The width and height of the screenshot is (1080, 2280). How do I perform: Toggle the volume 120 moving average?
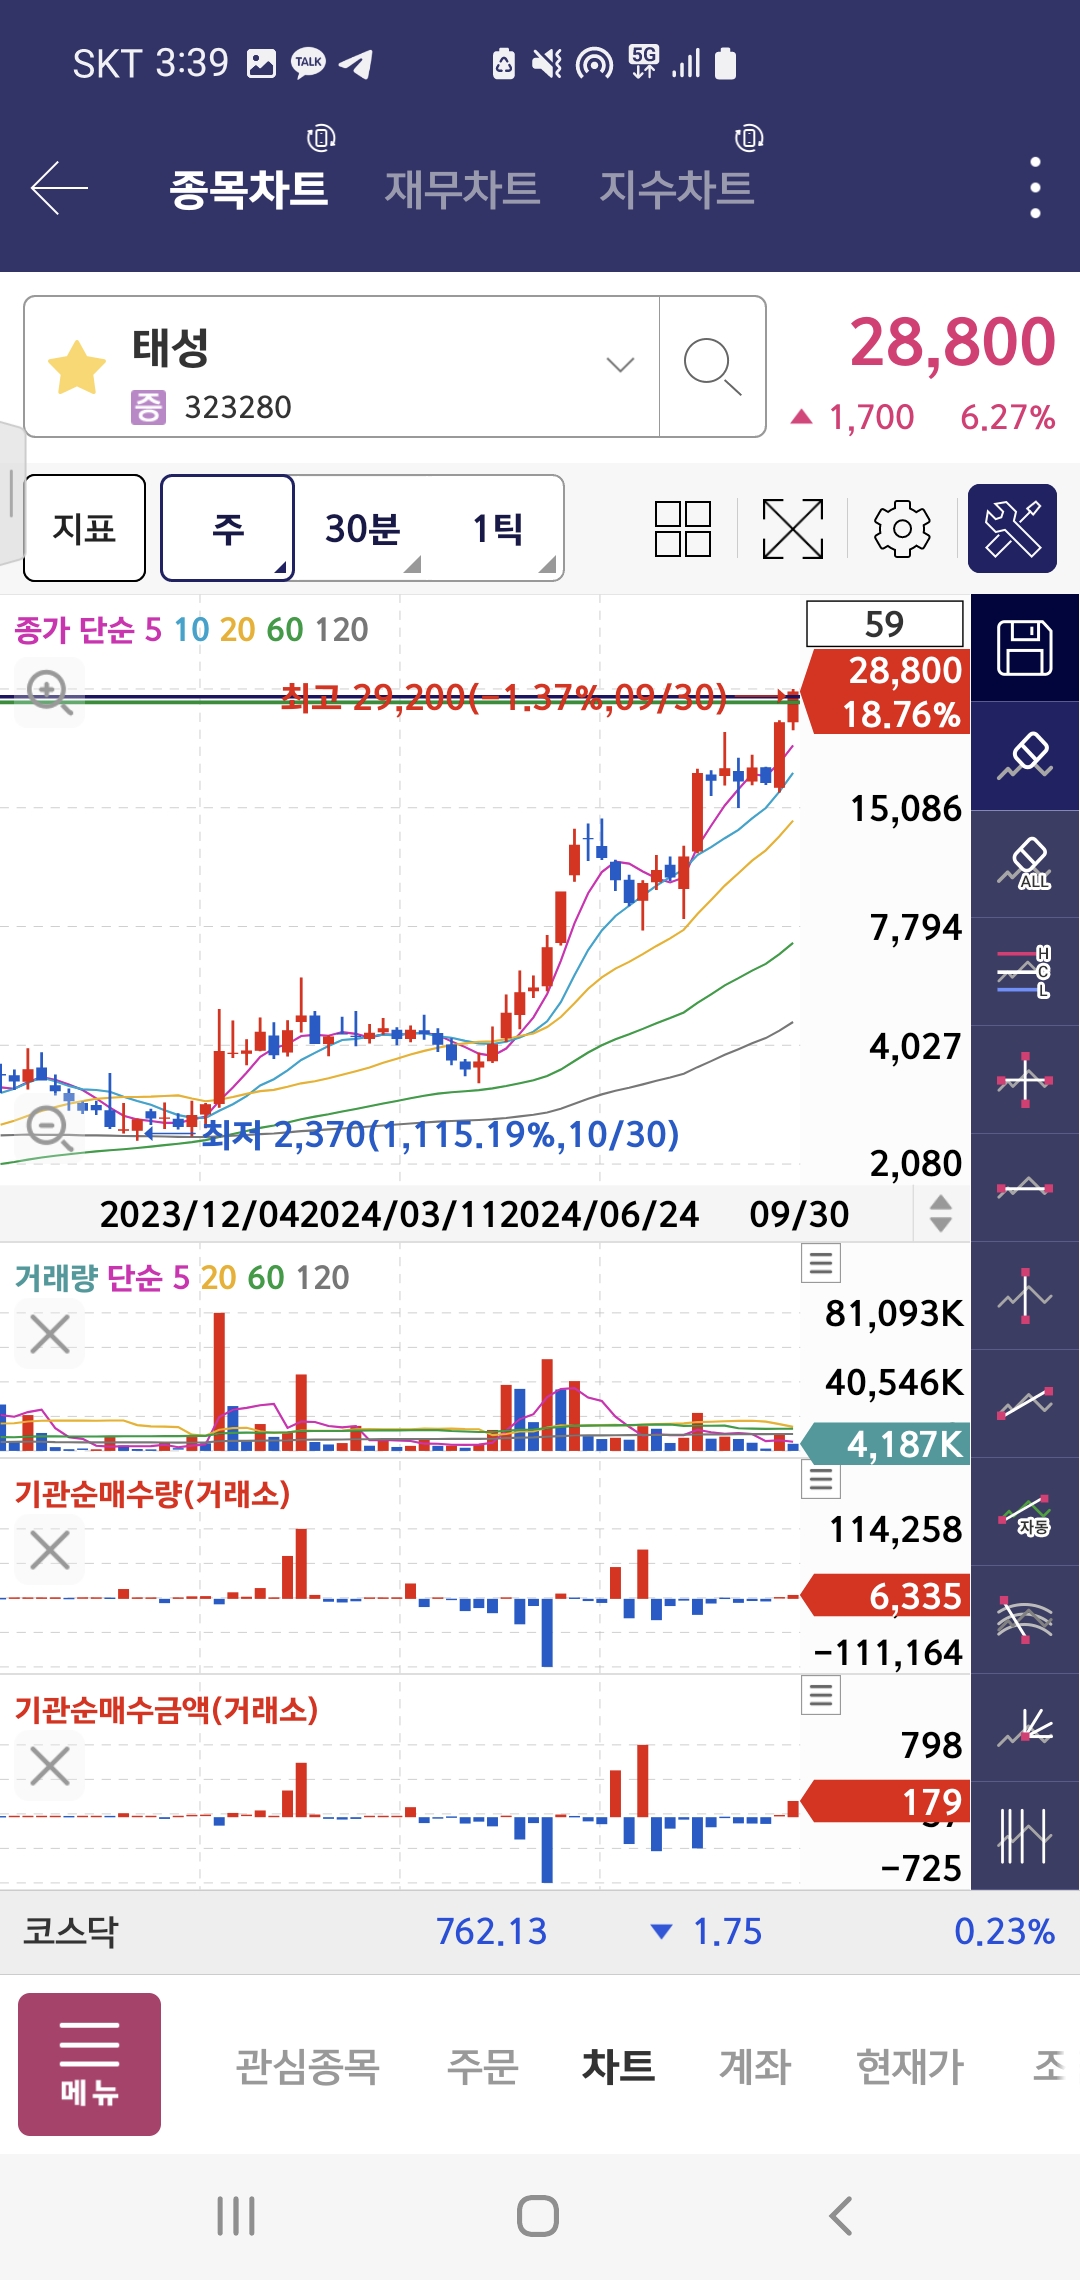point(323,1277)
